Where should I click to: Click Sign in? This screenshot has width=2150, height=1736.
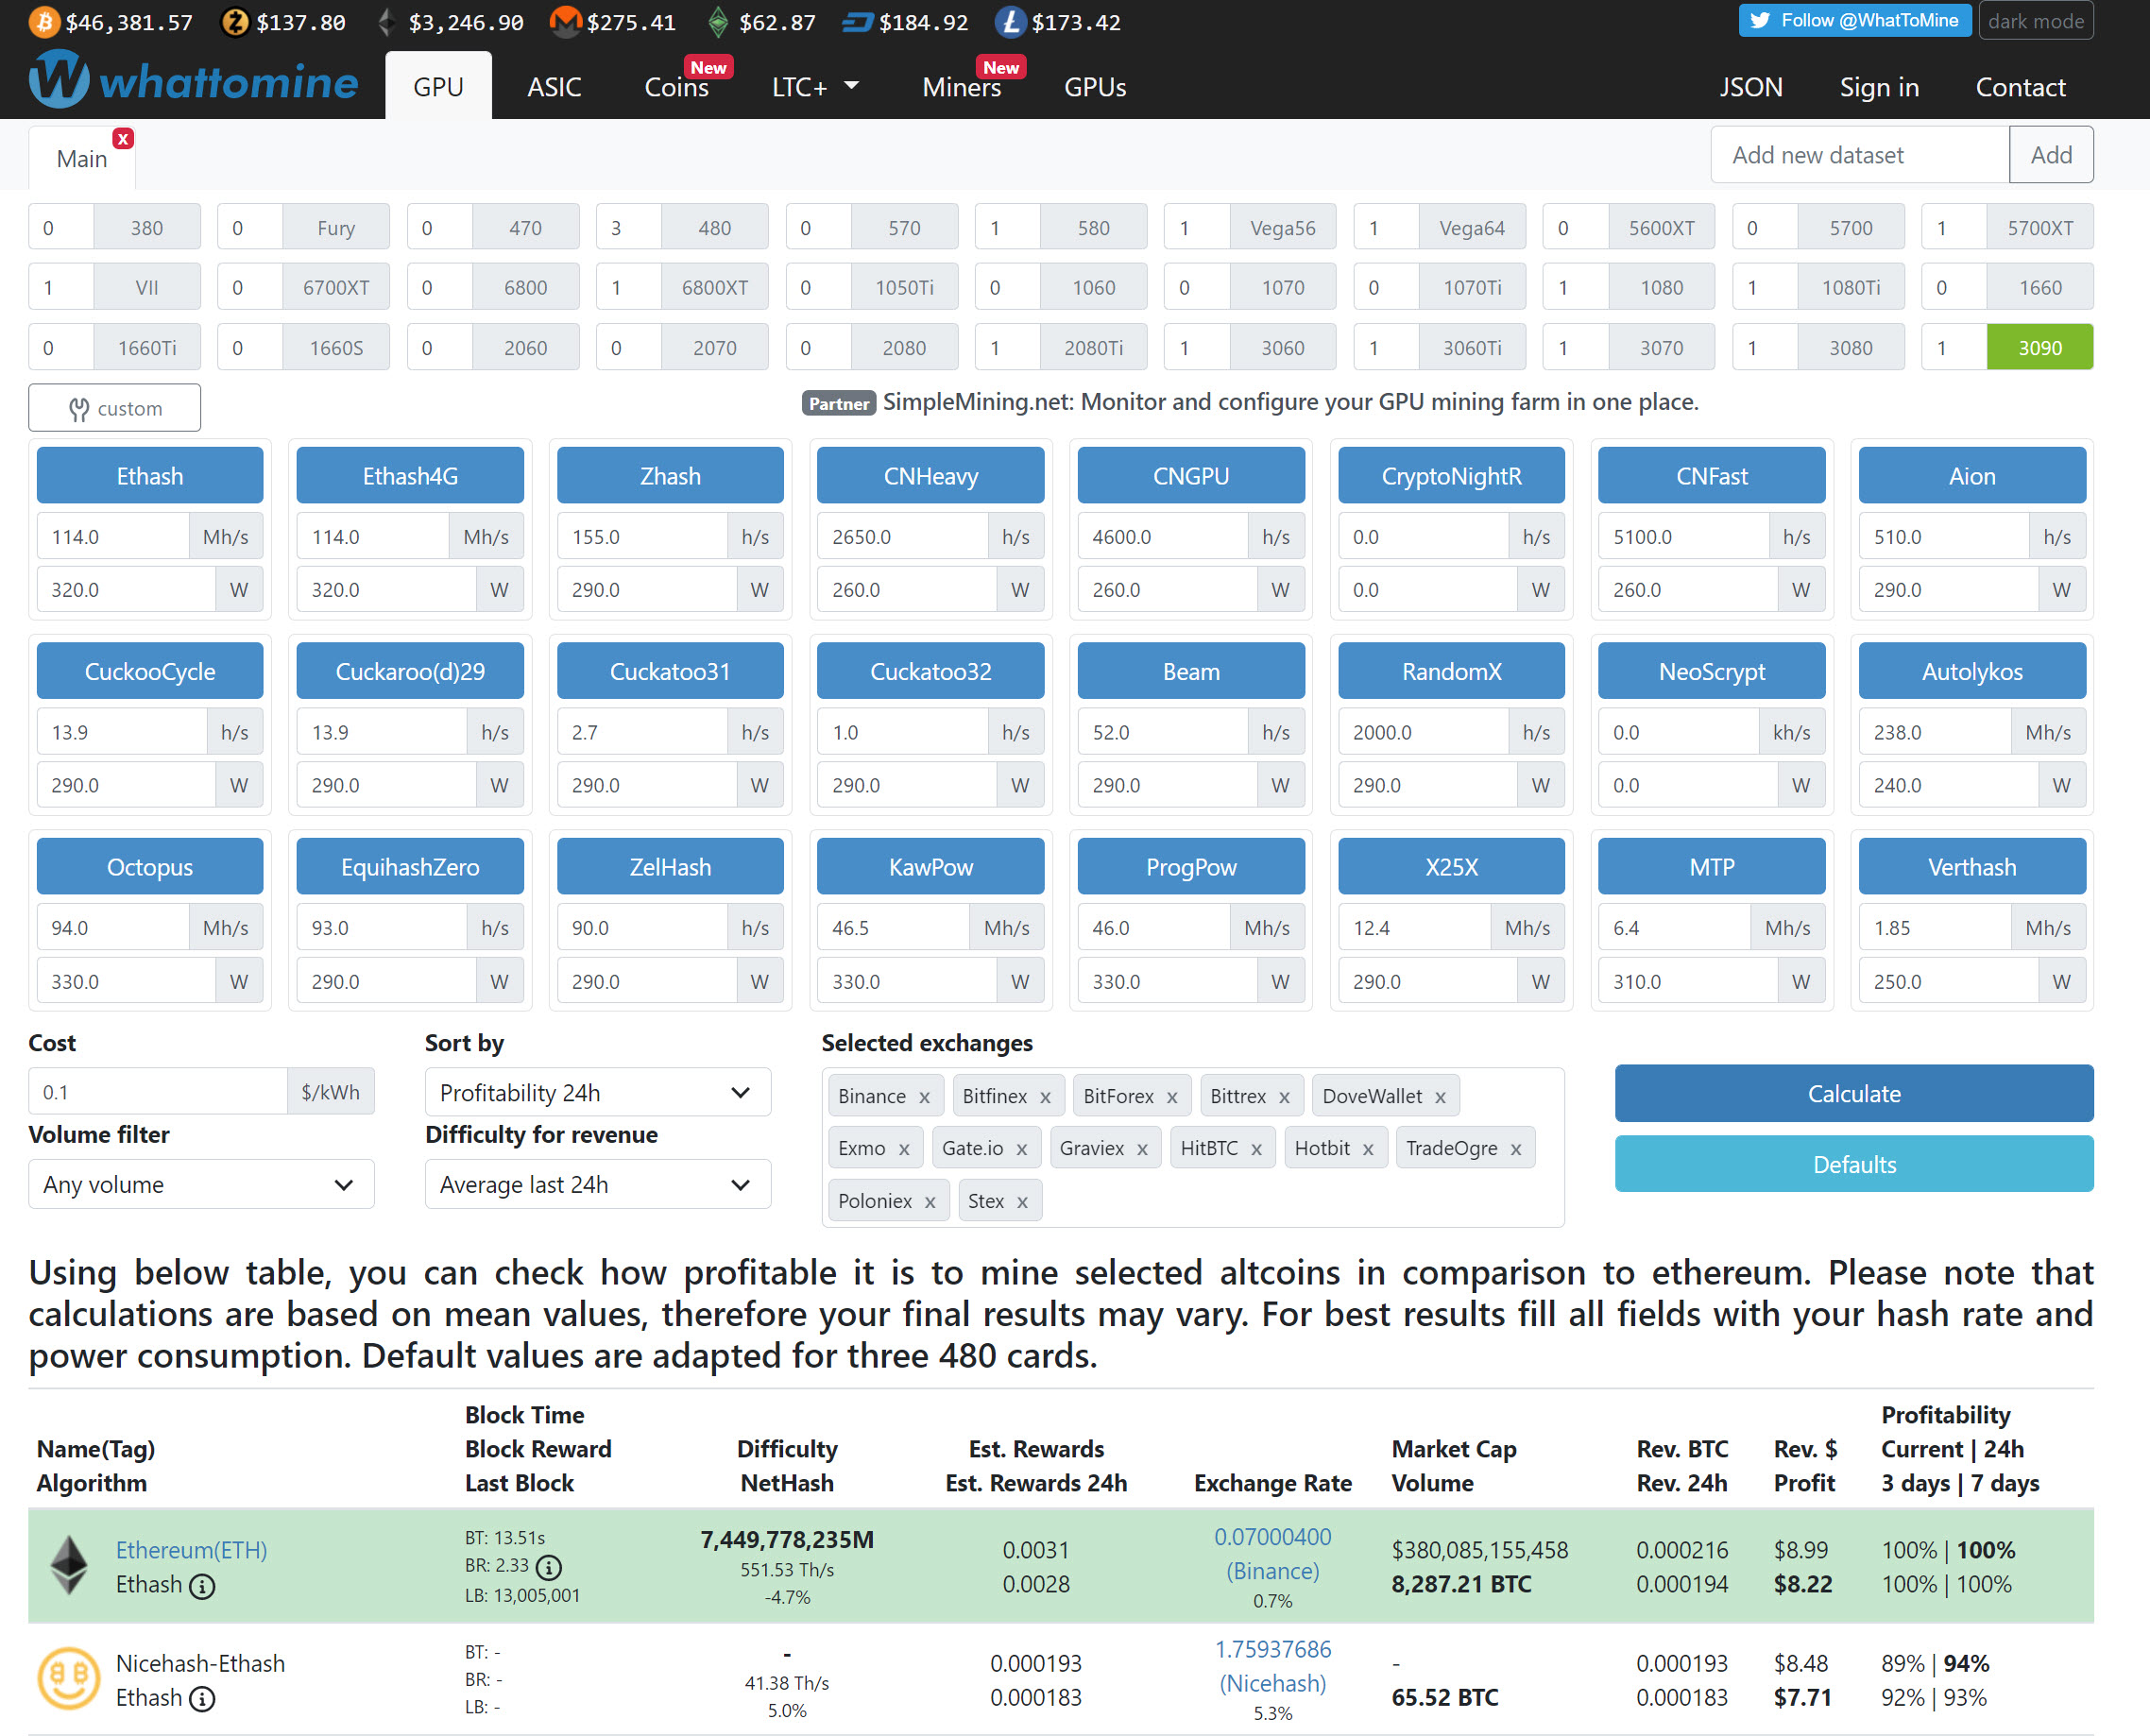click(x=1879, y=87)
